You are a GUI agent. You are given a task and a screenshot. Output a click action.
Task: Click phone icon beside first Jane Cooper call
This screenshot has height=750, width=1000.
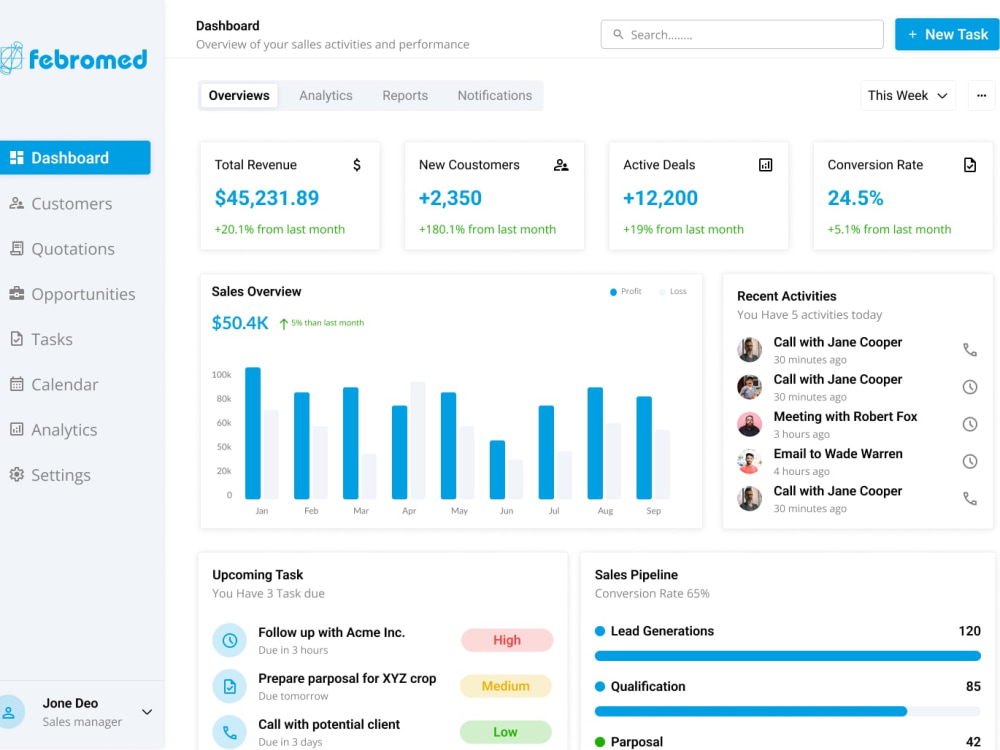pyautogui.click(x=969, y=349)
